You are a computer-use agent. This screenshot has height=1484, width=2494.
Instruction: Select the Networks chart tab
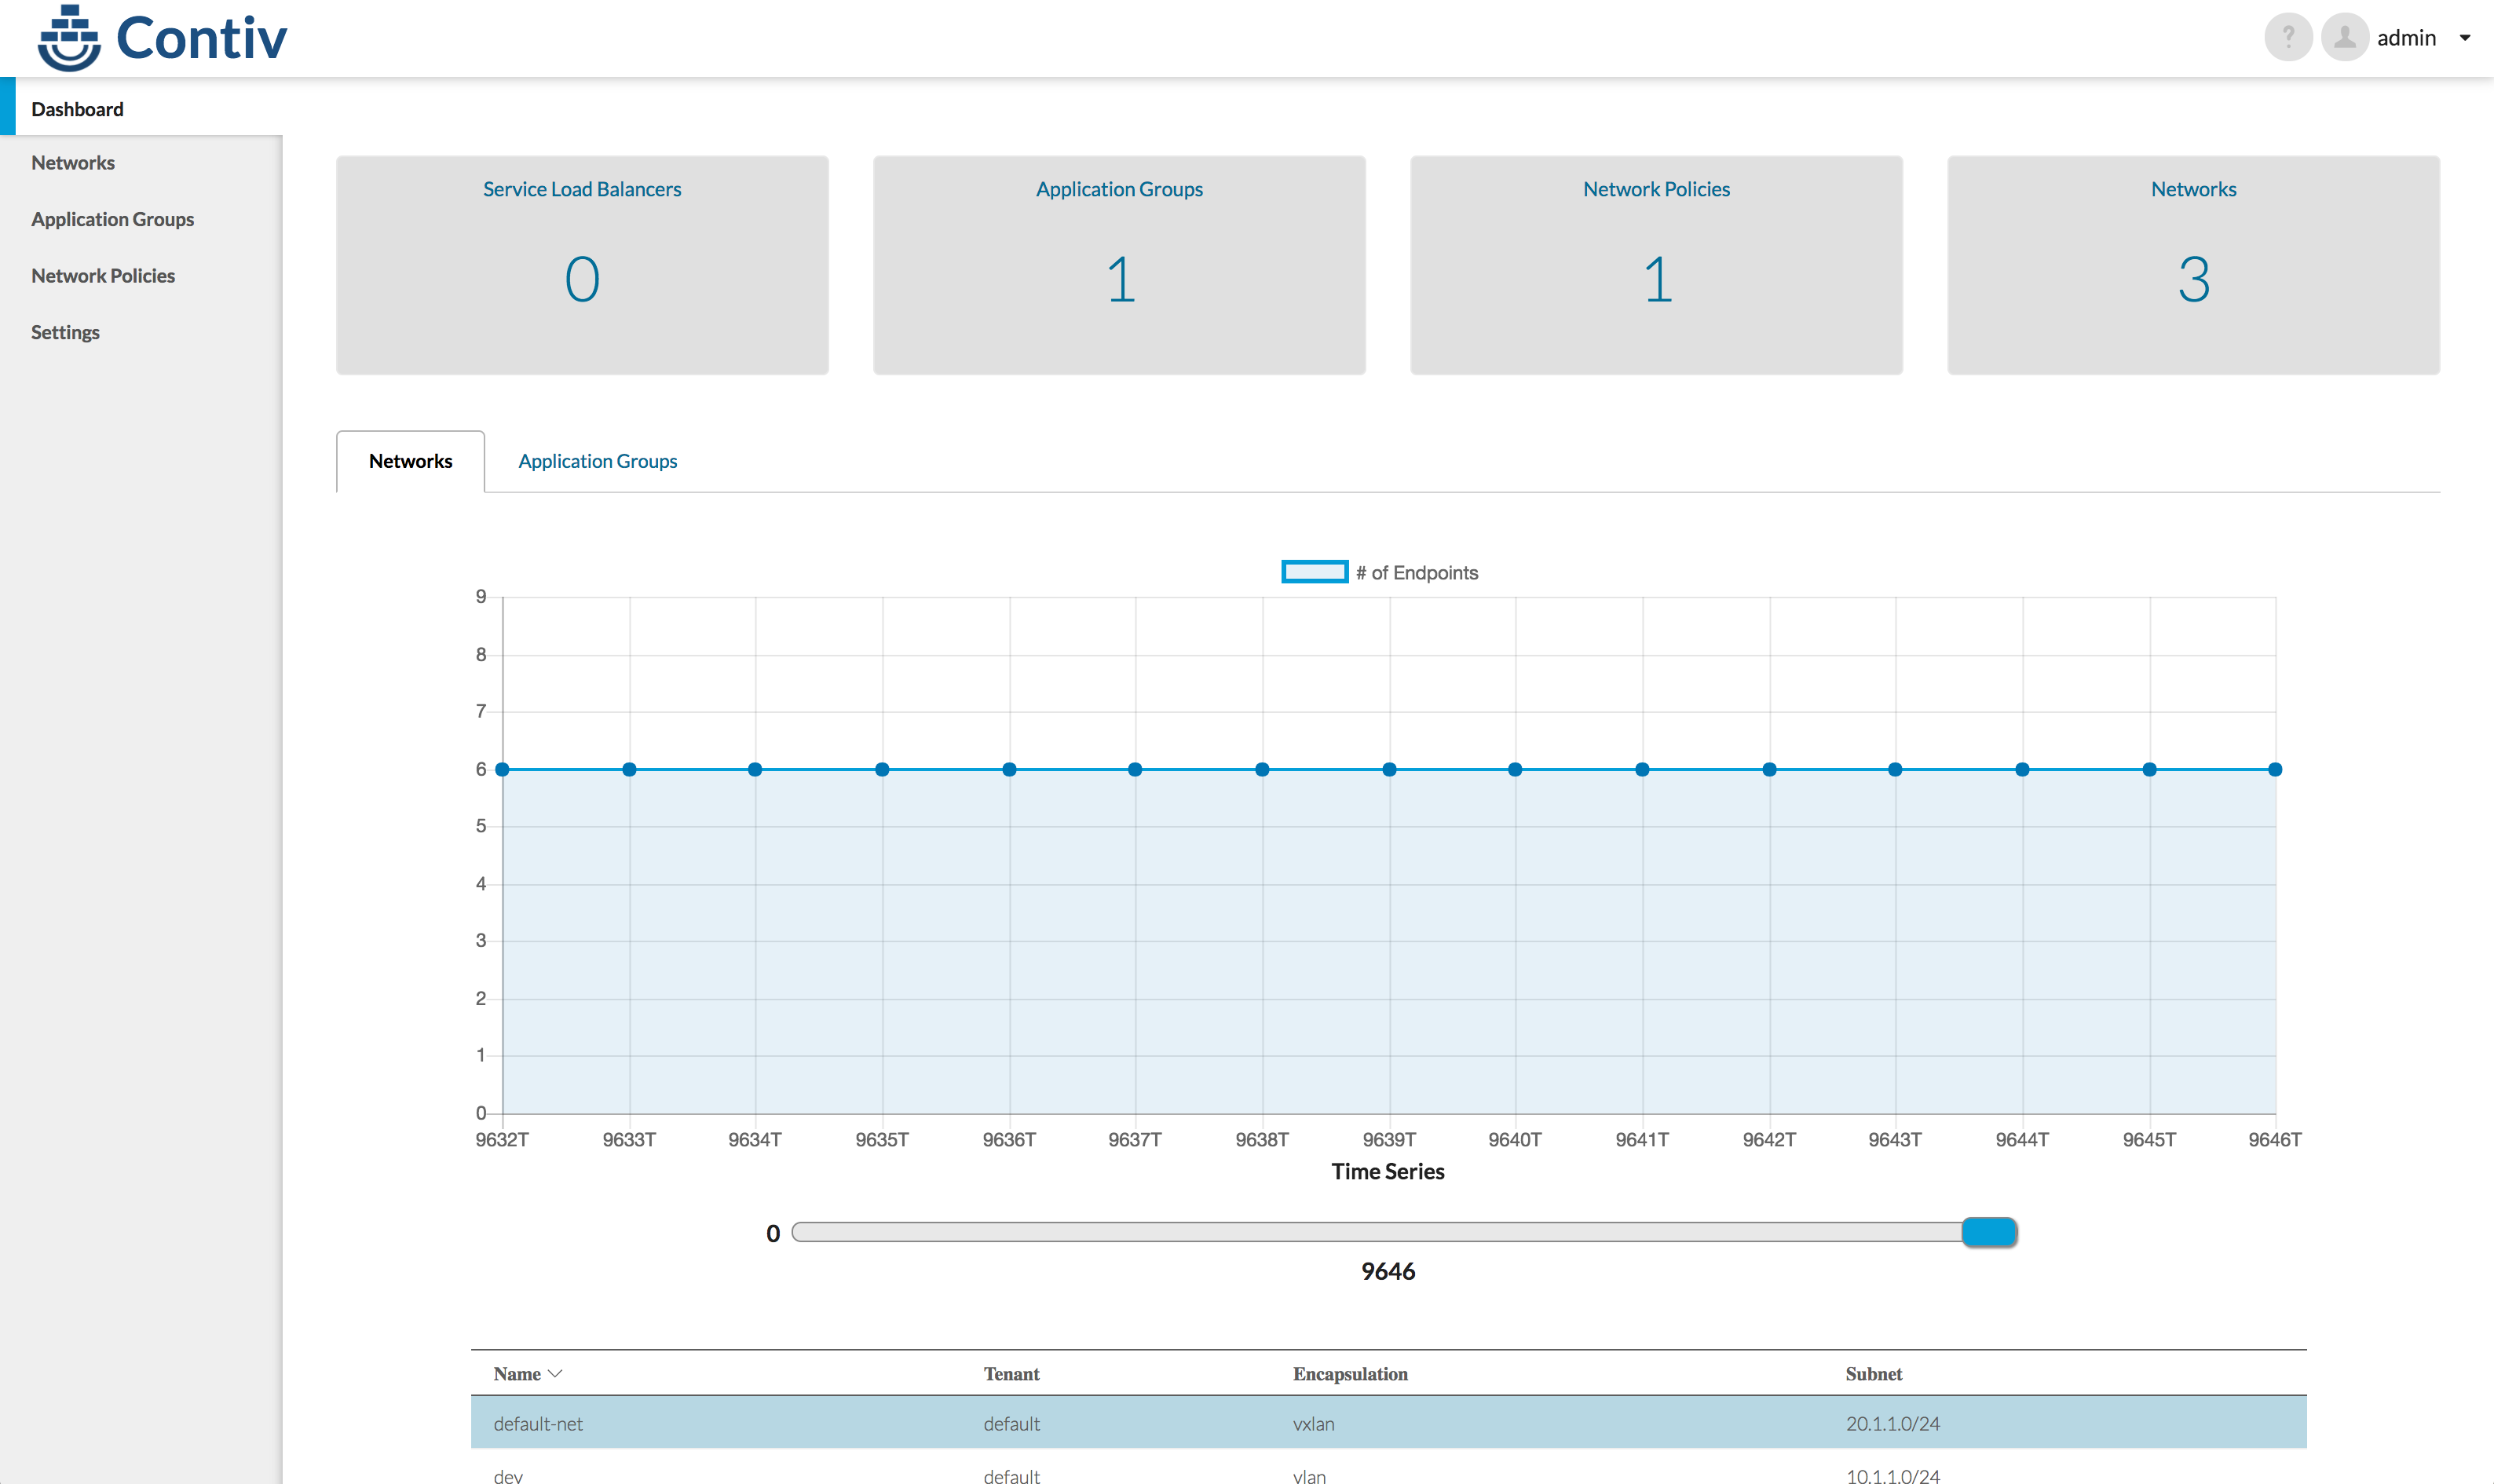click(410, 461)
